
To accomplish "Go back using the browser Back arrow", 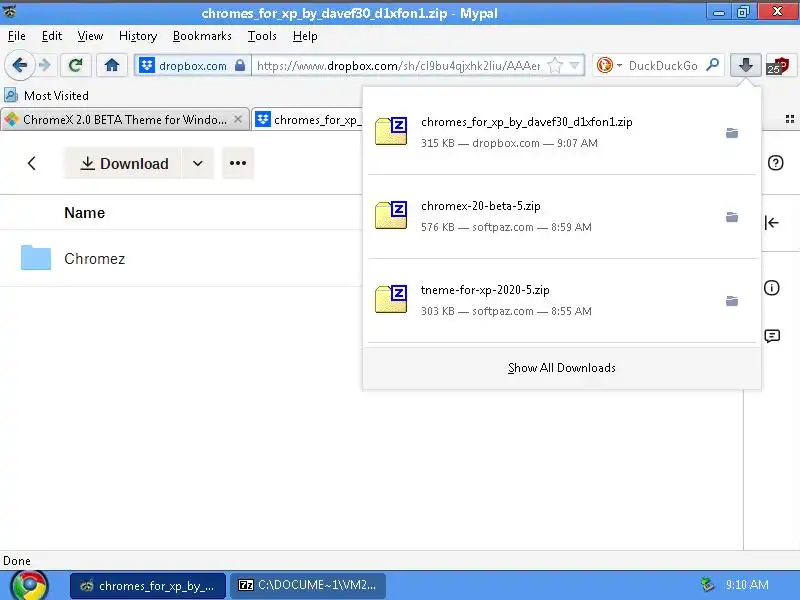I will [x=19, y=65].
